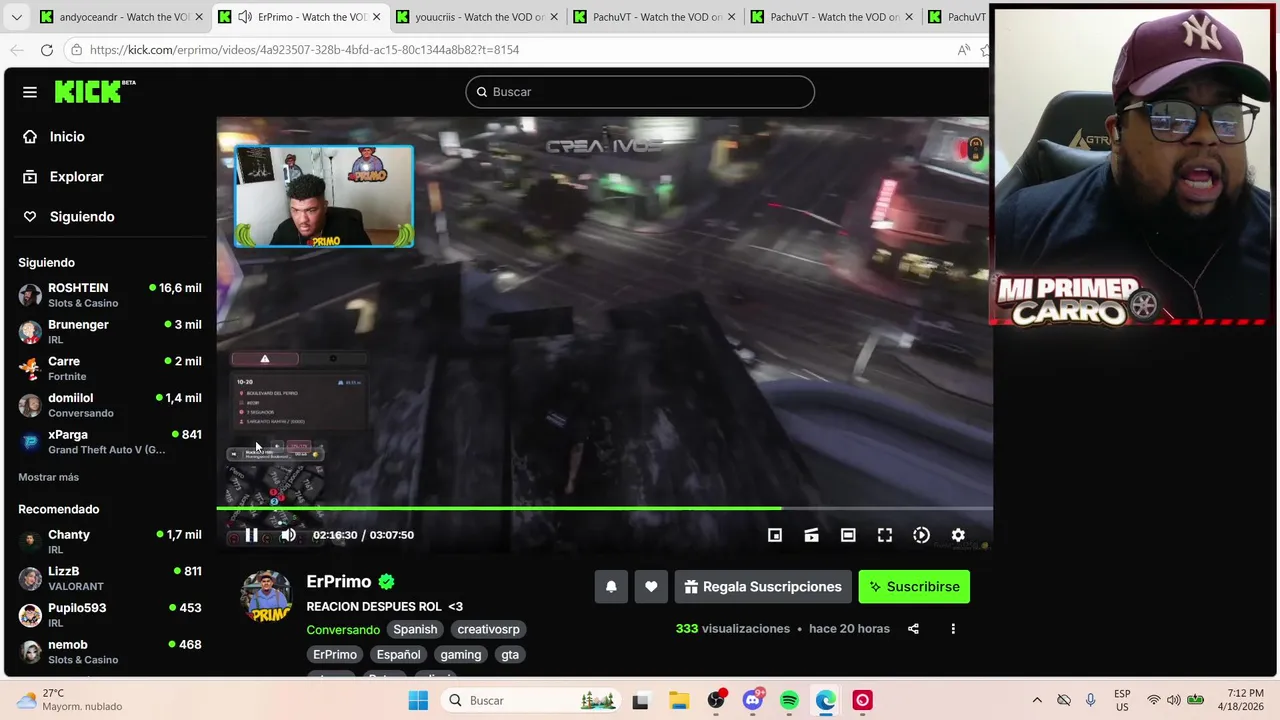The image size is (1280, 720).
Task: Open video player settings gear
Action: click(x=958, y=536)
